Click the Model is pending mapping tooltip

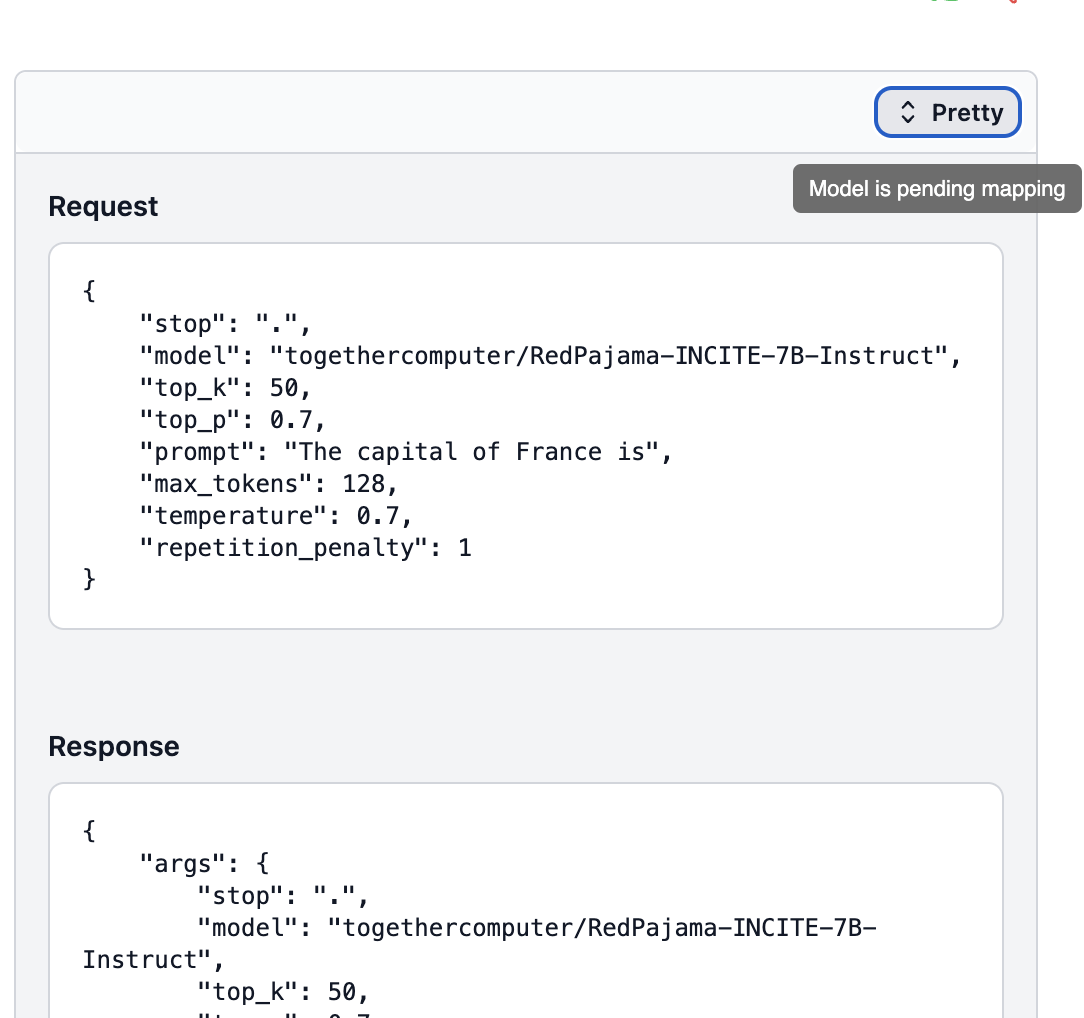pos(936,188)
